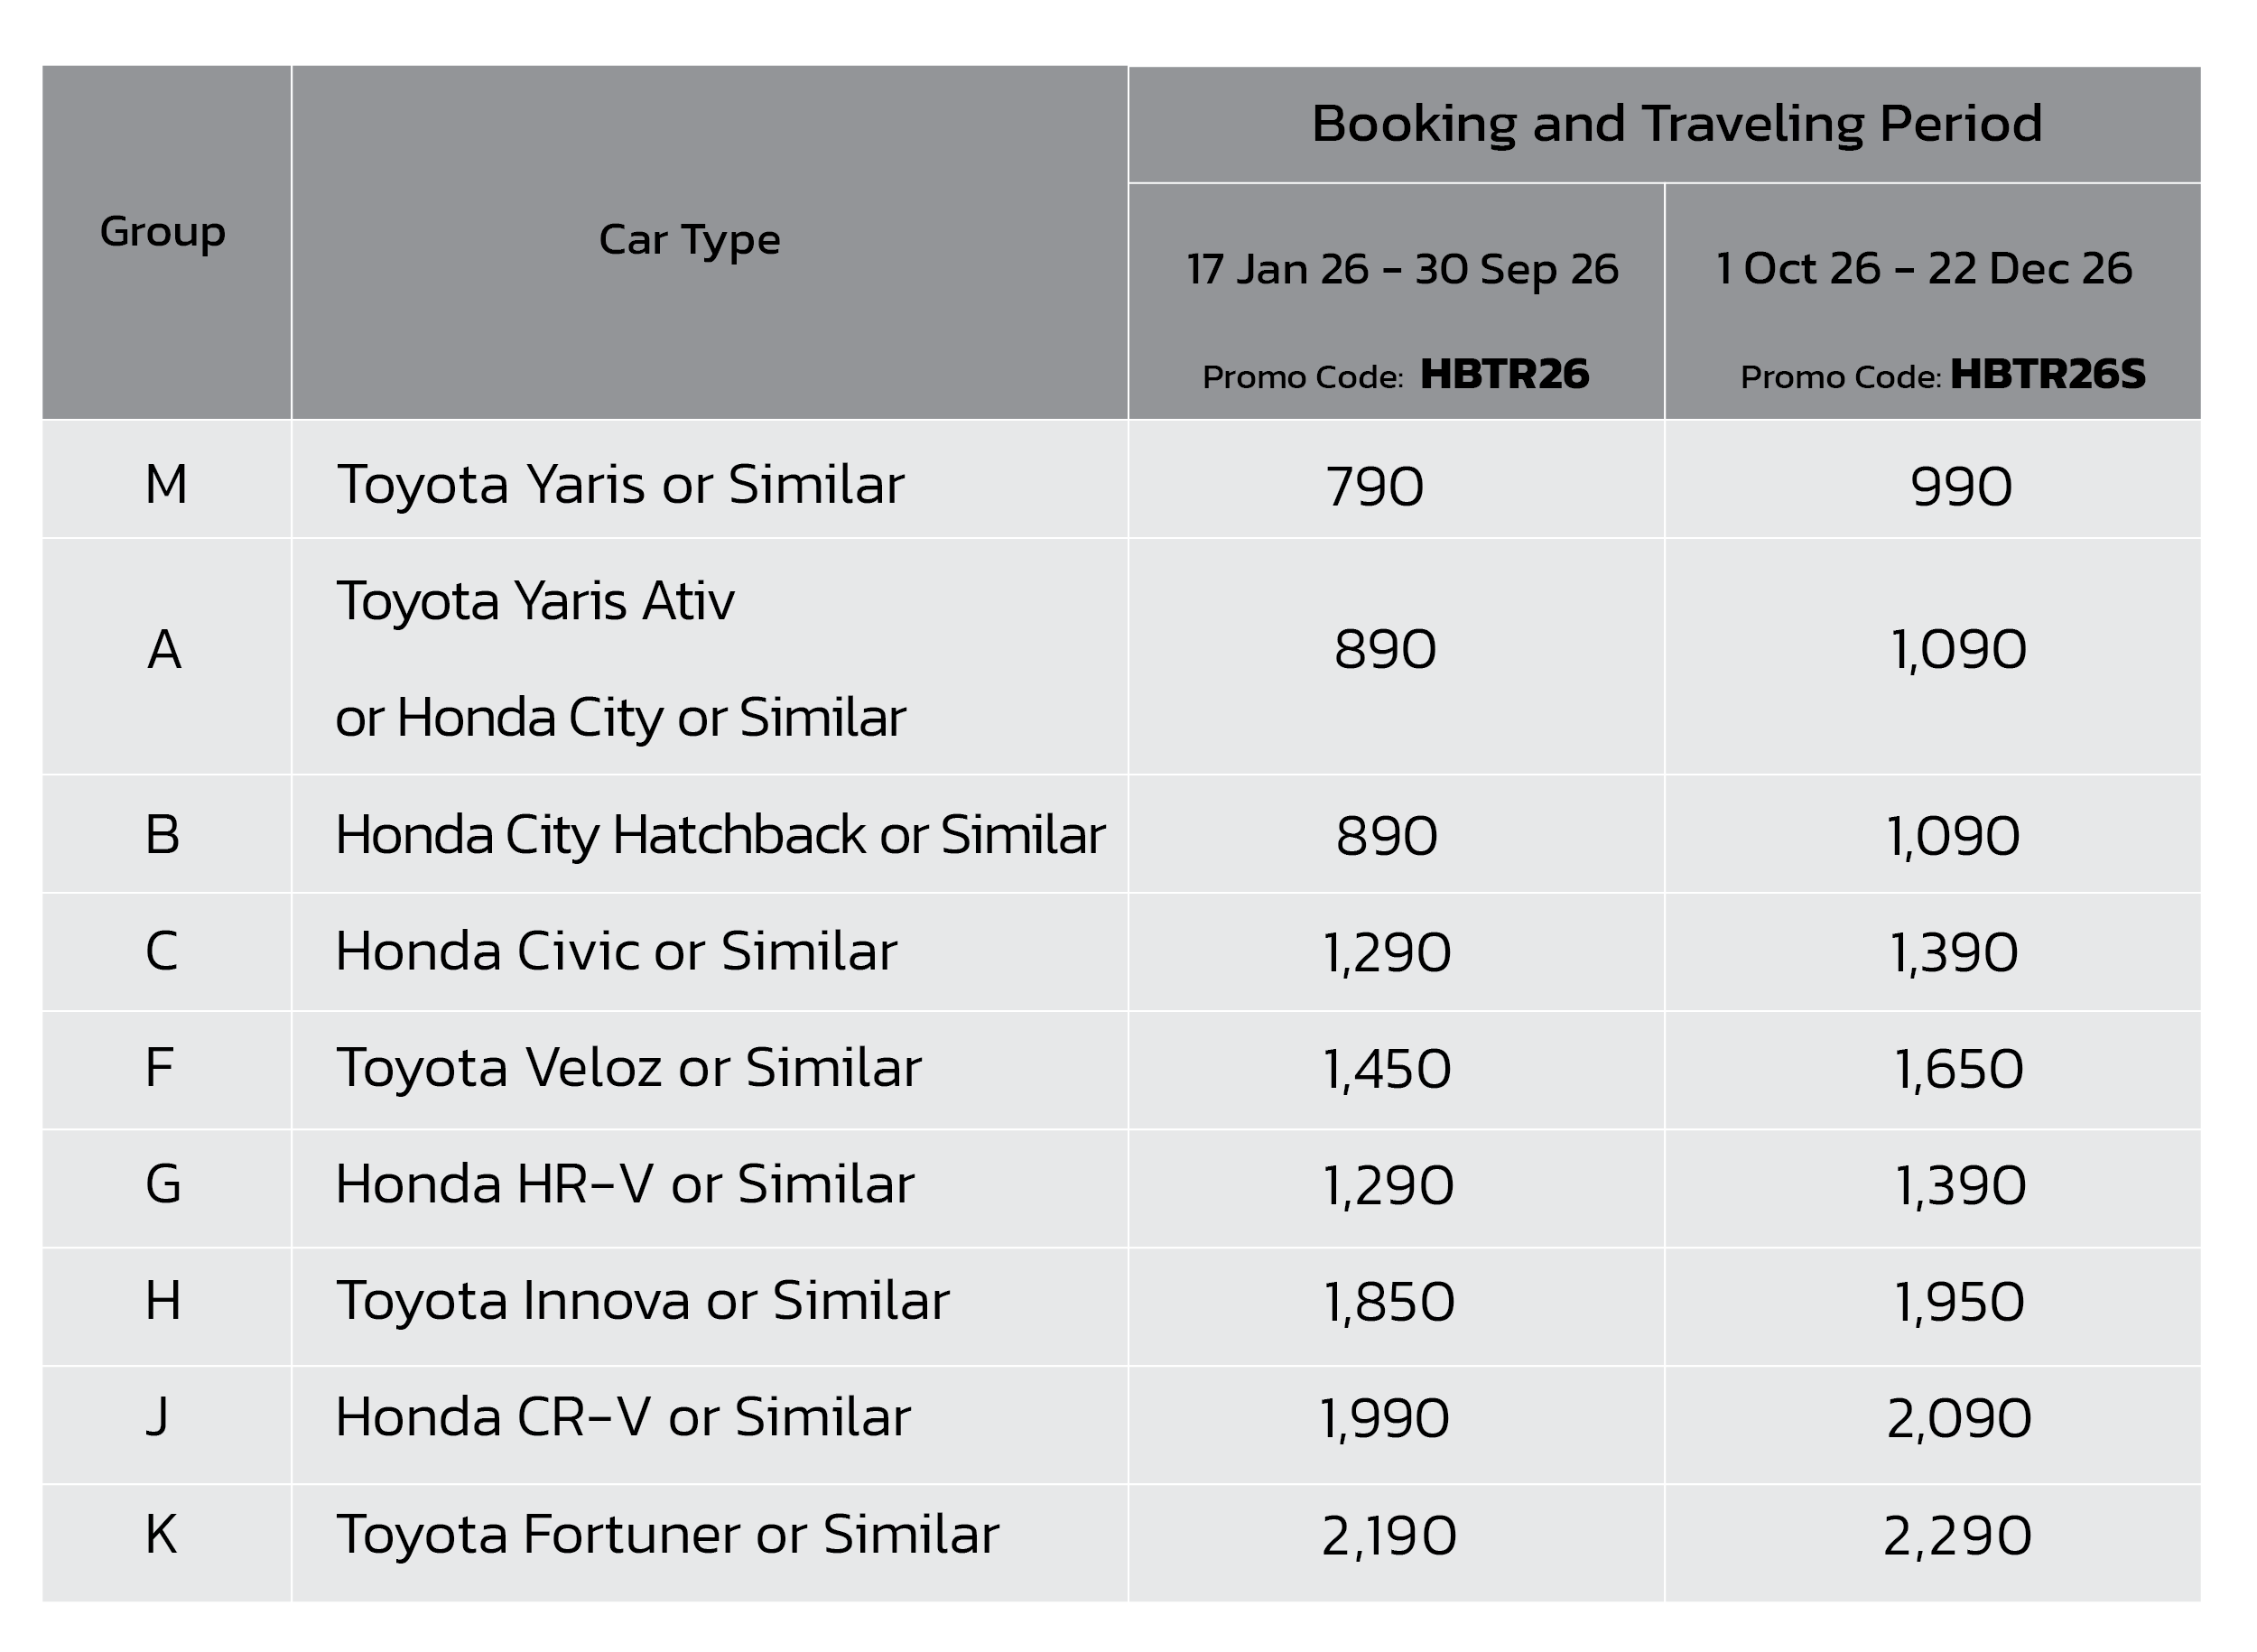Select promo code HBTR26S text
Image resolution: width=2257 pixels, height=1652 pixels.
[x=2047, y=375]
